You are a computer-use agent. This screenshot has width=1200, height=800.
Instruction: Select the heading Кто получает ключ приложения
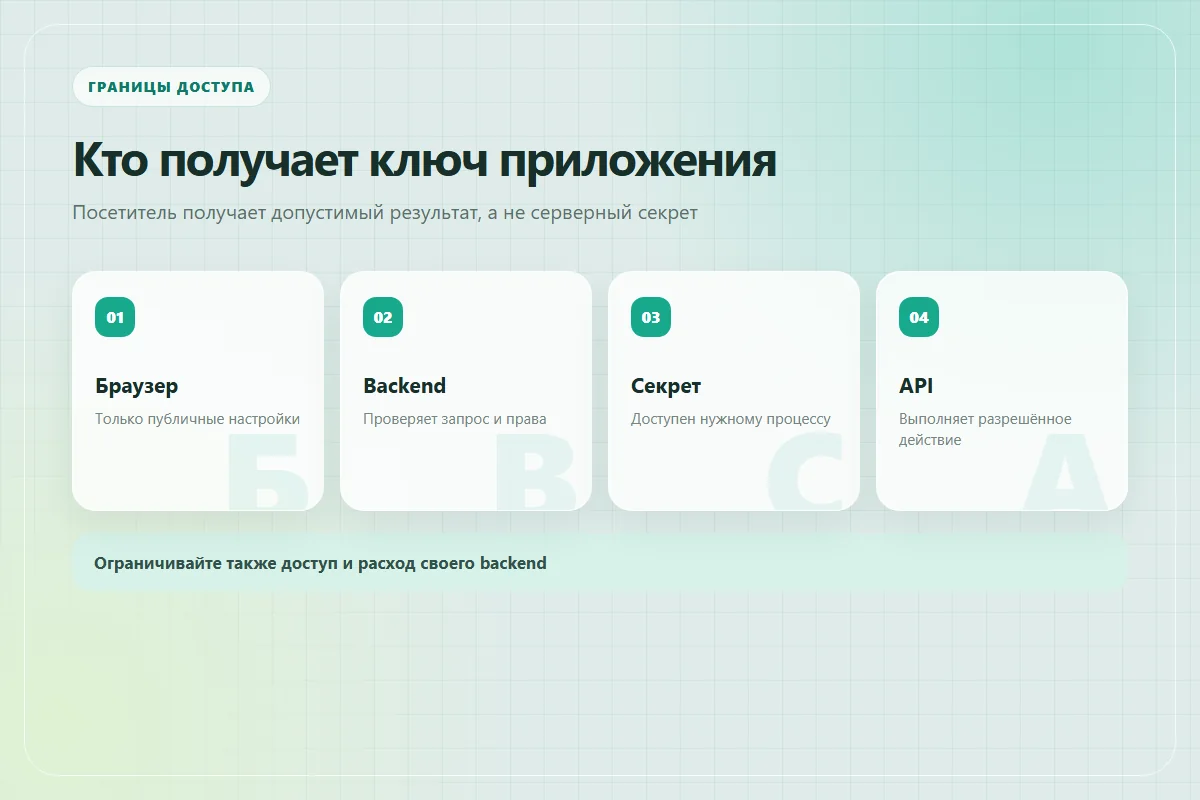pyautogui.click(x=425, y=160)
